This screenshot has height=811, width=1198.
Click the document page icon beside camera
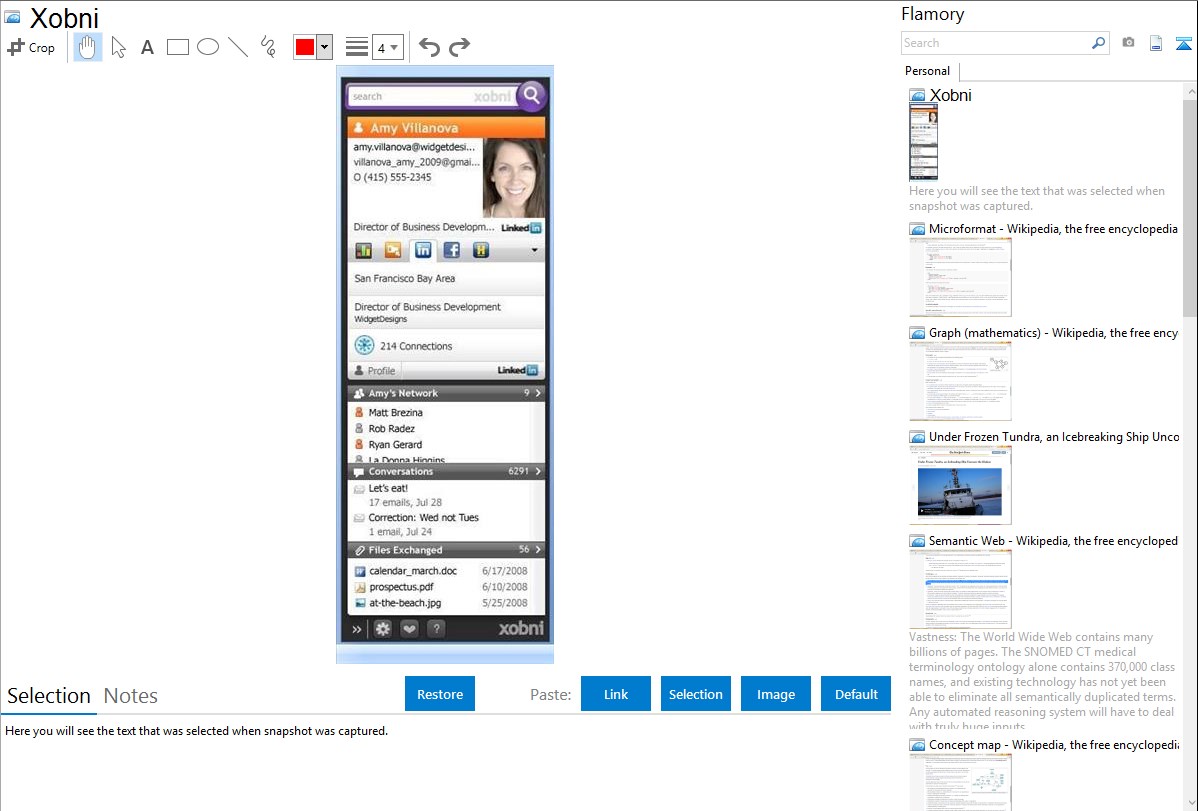(1156, 43)
